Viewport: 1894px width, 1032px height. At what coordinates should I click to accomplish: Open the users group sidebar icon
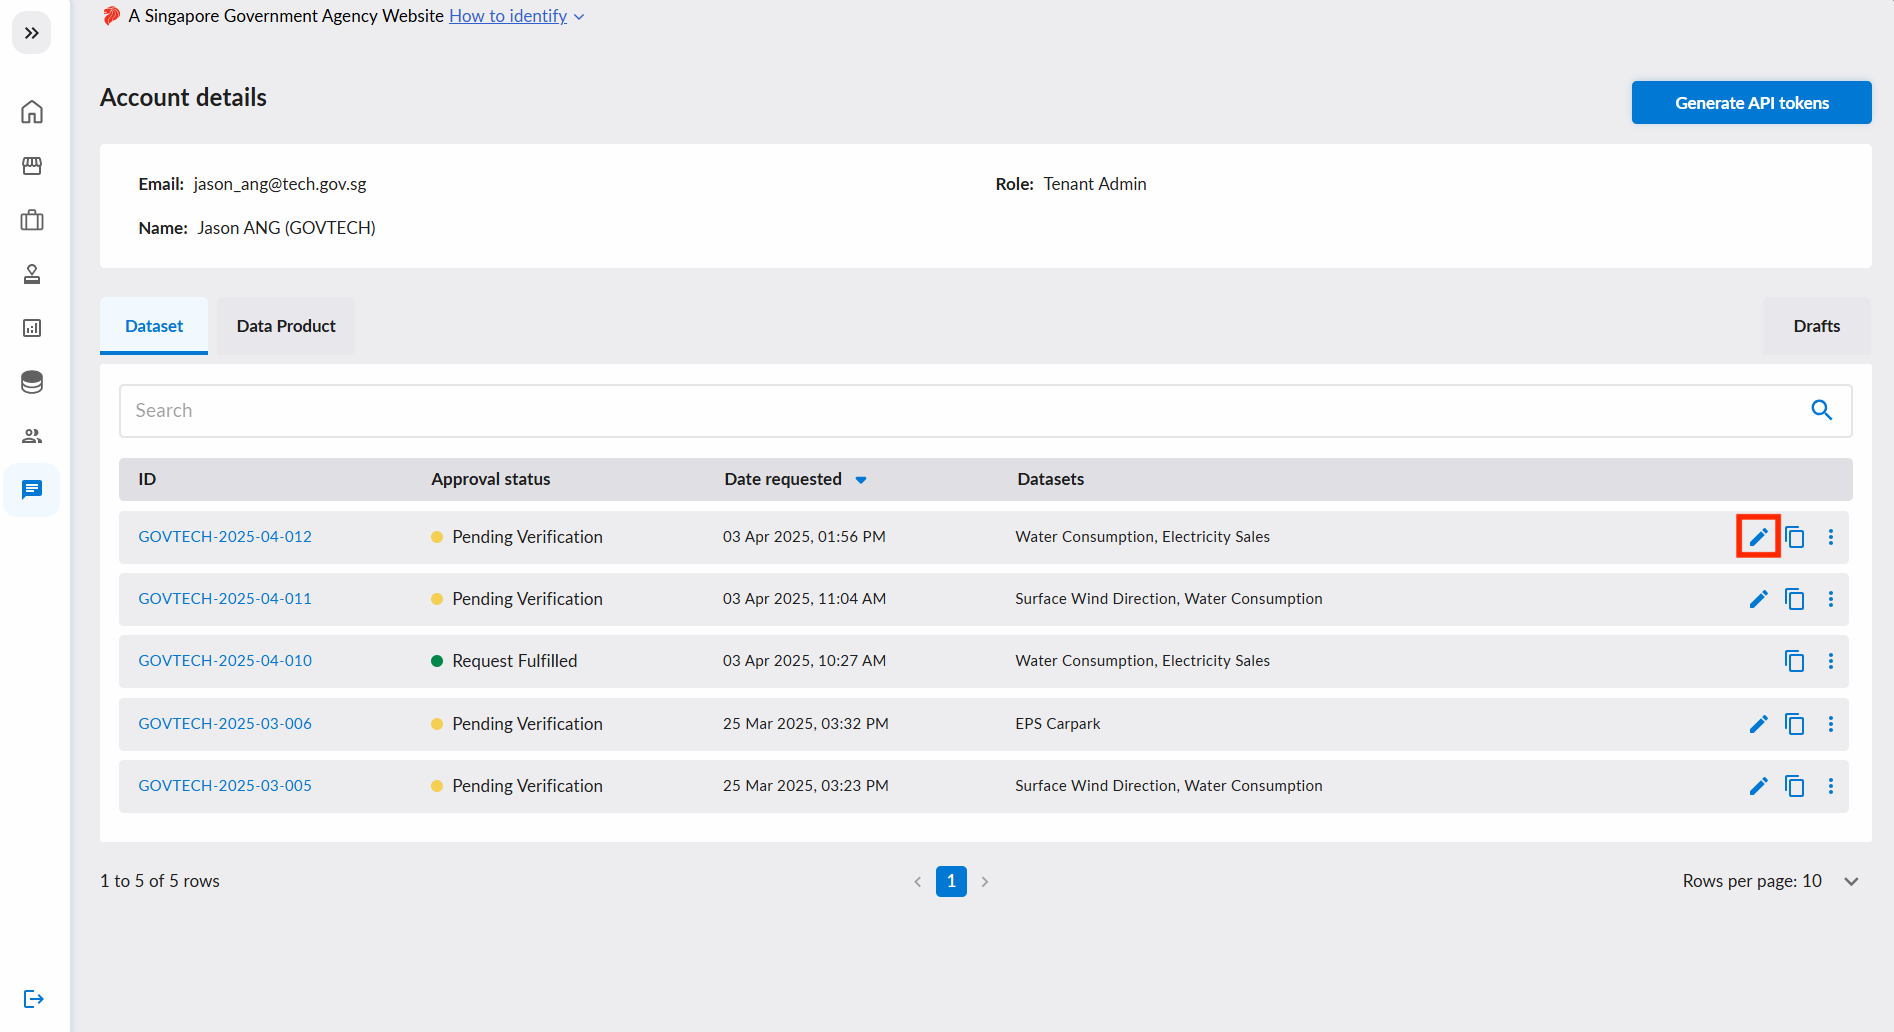coord(32,436)
